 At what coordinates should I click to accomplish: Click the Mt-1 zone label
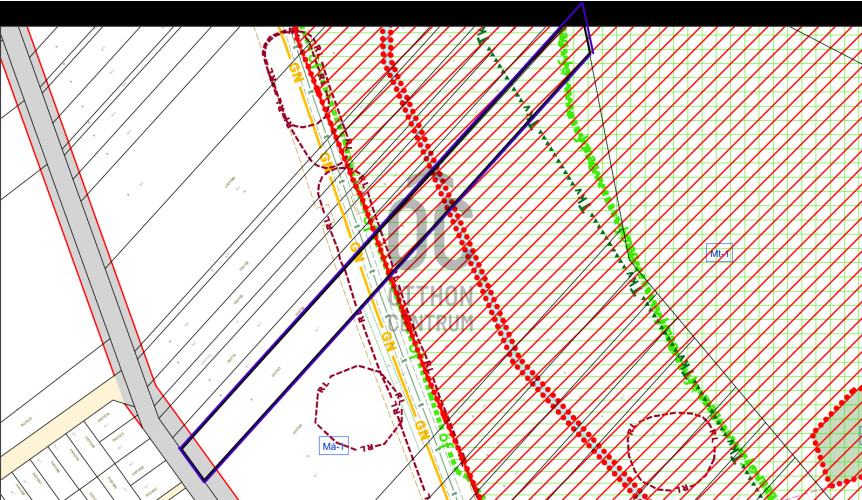click(x=719, y=254)
